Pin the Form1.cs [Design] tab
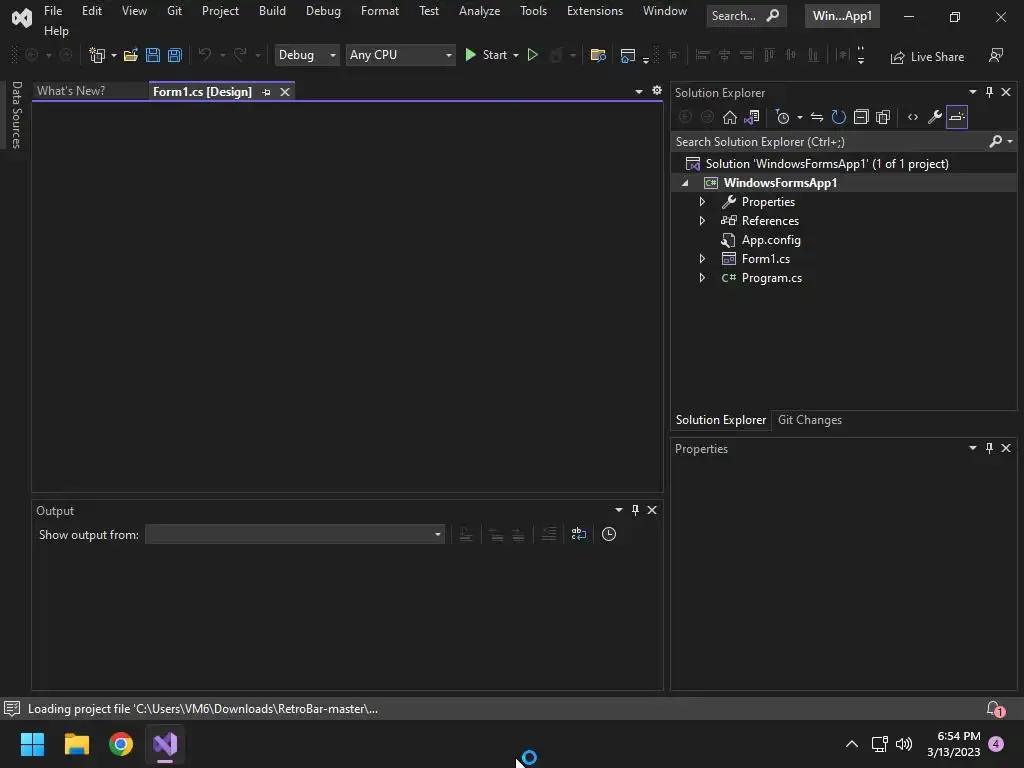This screenshot has height=768, width=1024. (266, 92)
